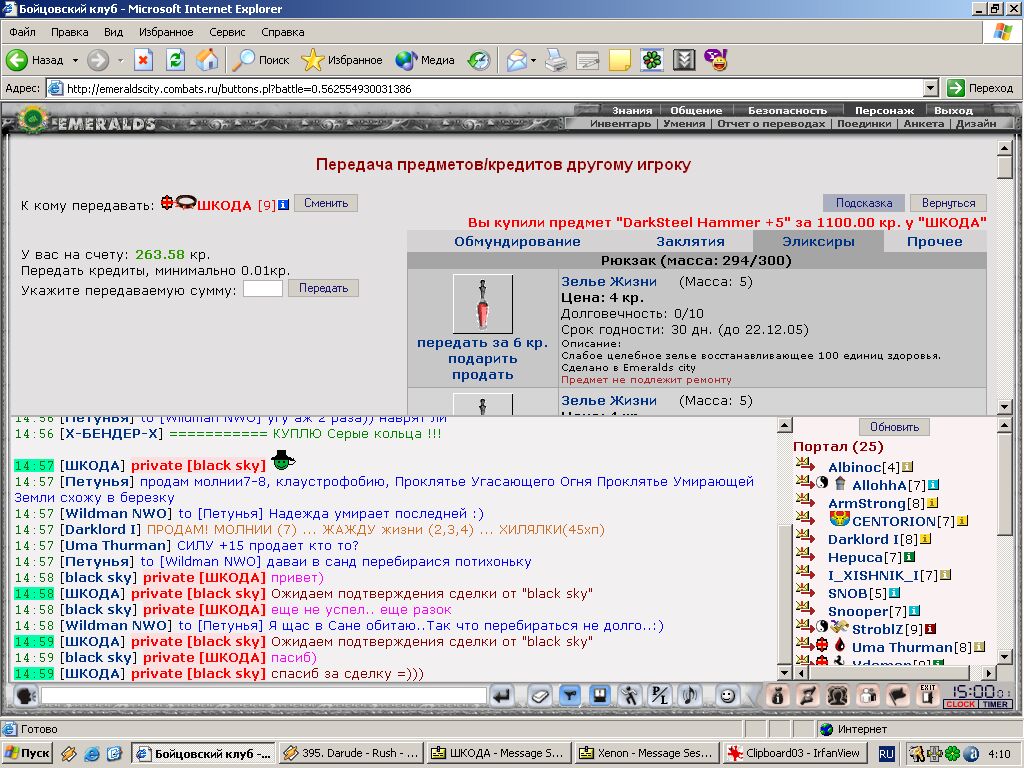Screen dimensions: 1024x768
Task: Open the Back button dropdown arrow
Action: [x=75, y=60]
